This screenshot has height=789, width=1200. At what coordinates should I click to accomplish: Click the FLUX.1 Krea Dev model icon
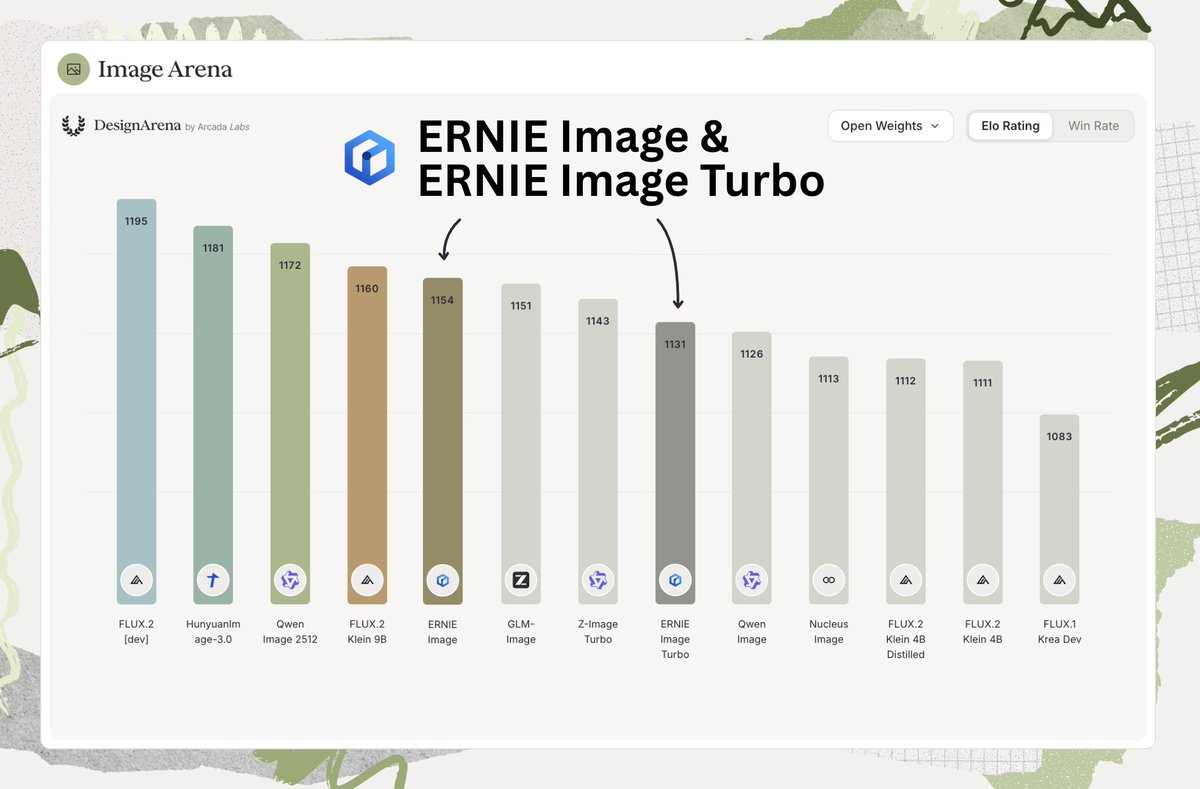(1059, 580)
